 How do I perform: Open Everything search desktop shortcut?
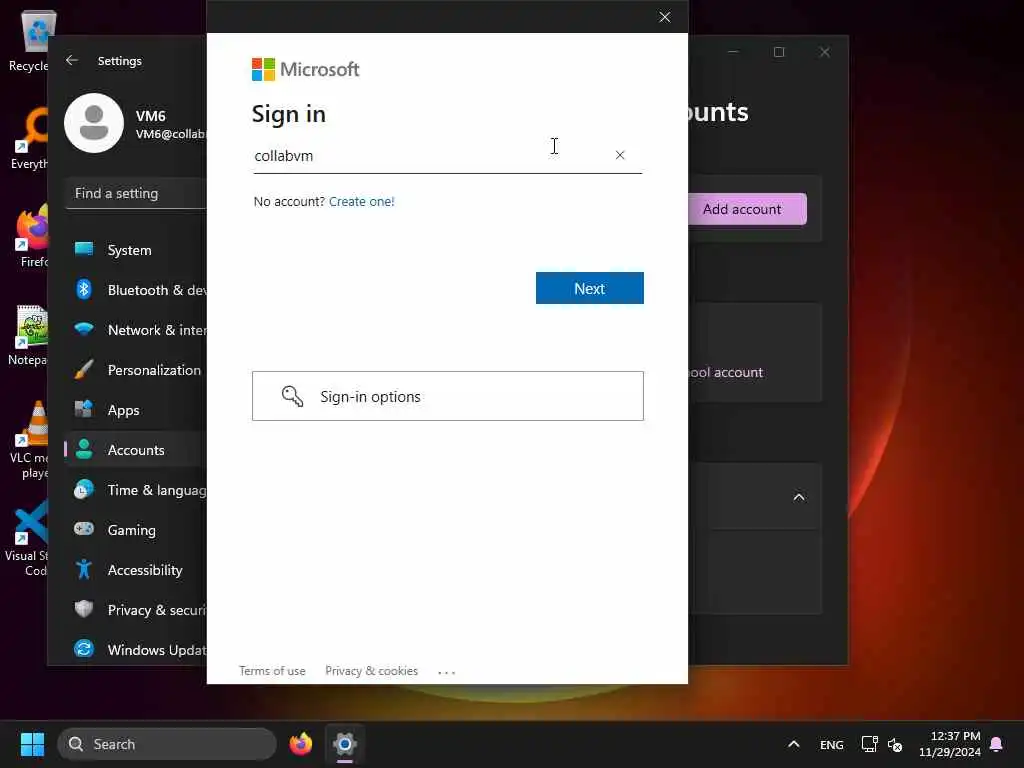pos(29,138)
